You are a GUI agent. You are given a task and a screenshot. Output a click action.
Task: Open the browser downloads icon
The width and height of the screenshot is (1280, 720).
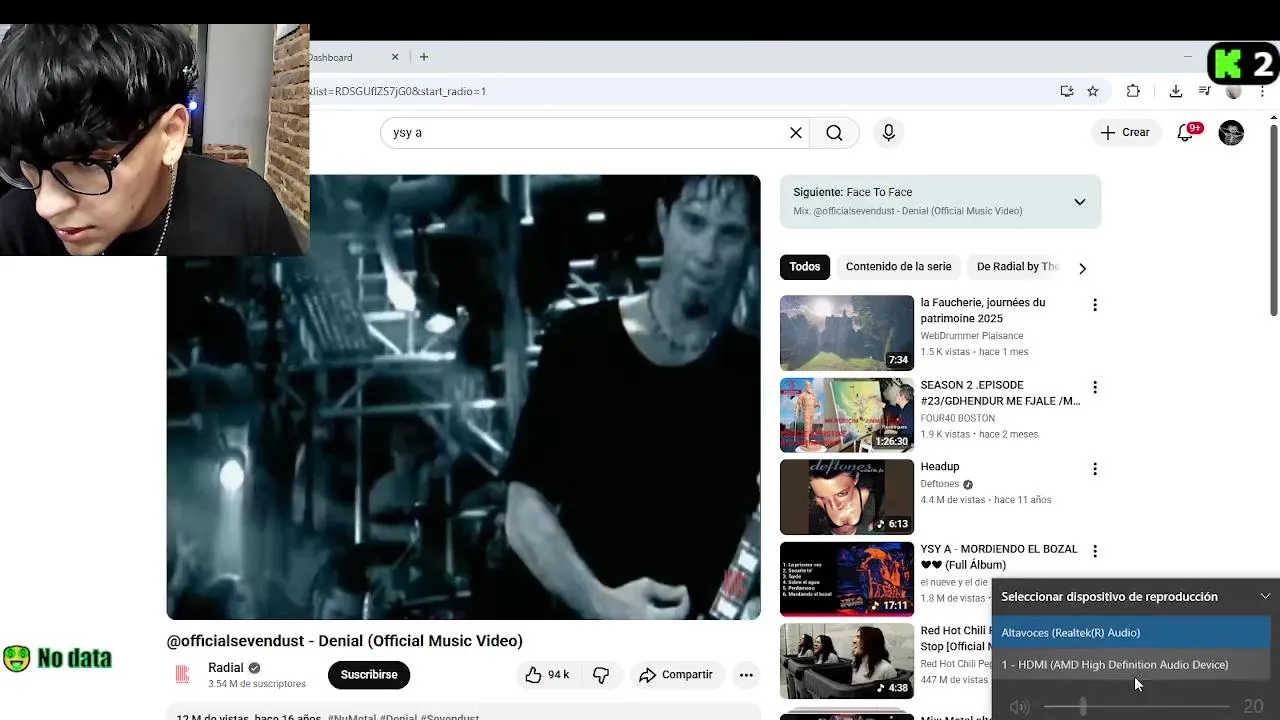tap(1176, 91)
